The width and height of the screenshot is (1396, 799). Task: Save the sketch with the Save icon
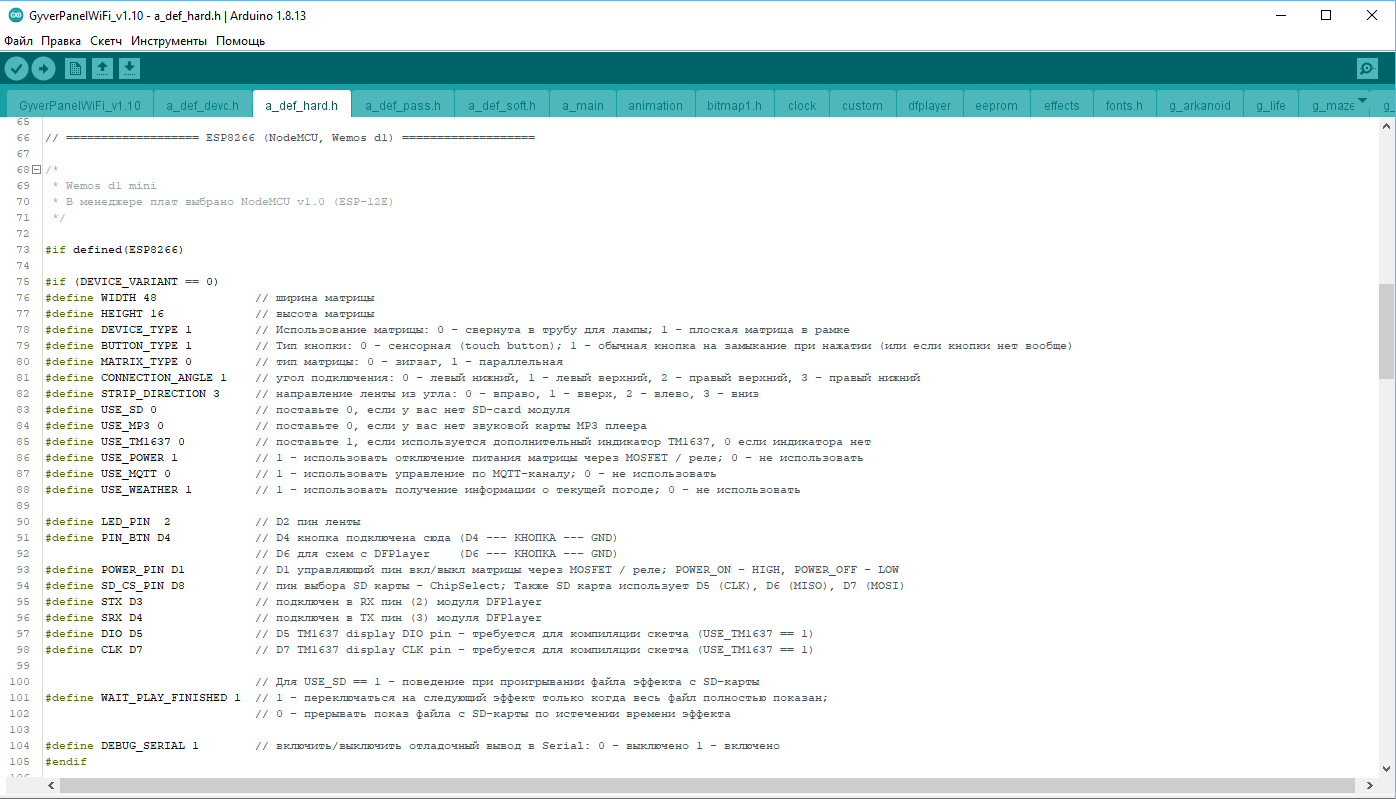[x=129, y=68]
